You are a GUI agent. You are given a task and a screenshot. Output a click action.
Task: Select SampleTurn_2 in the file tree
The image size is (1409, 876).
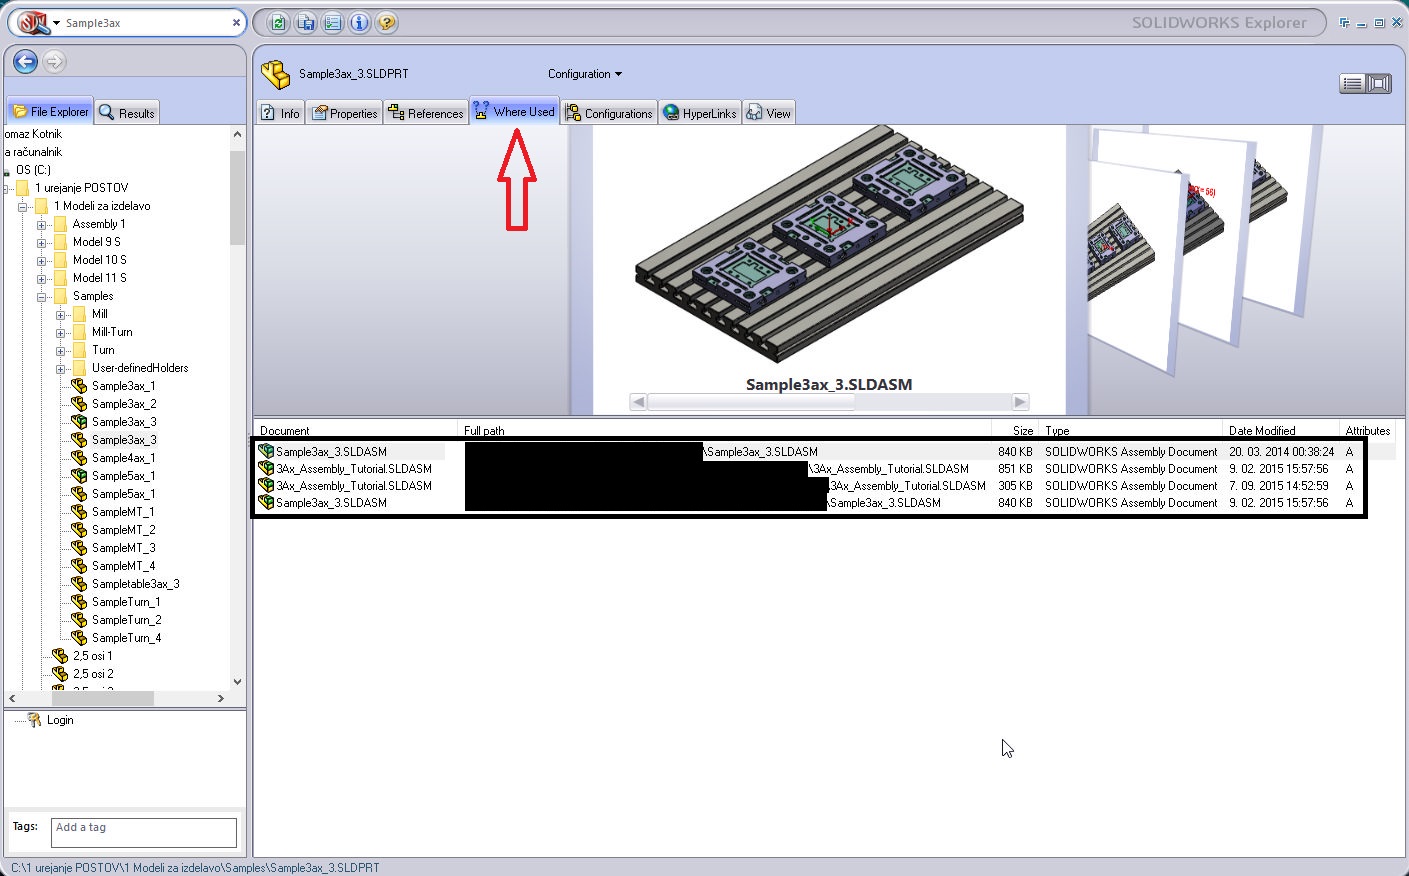click(x=126, y=620)
